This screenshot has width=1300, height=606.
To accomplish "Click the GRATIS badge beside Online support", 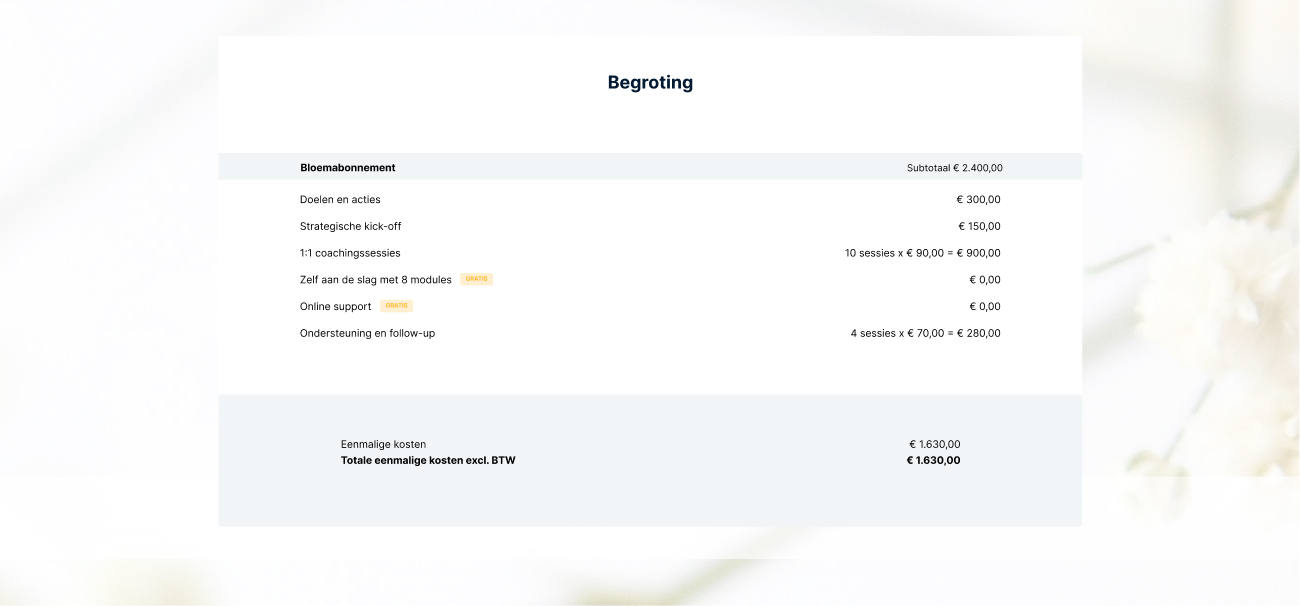I will [x=396, y=306].
